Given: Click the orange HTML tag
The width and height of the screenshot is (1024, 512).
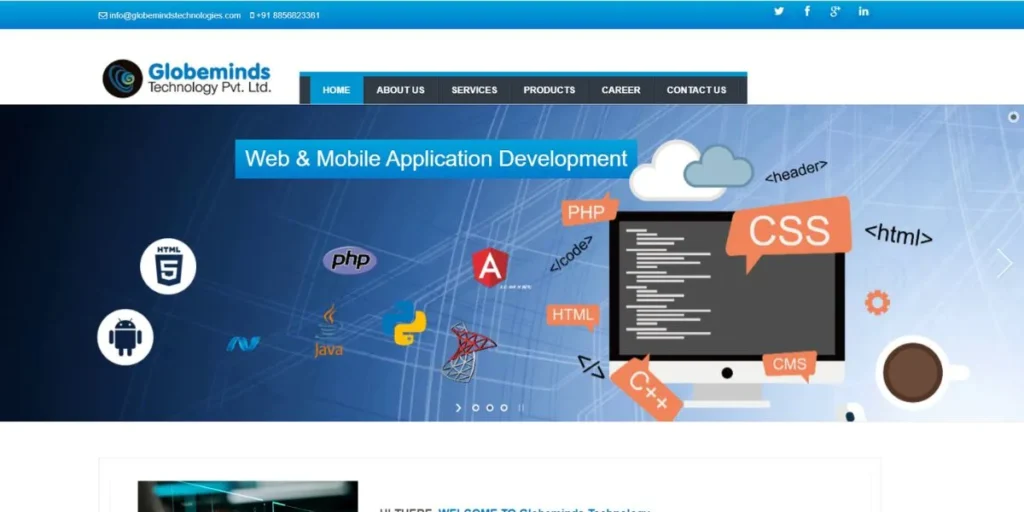Looking at the screenshot, I should (573, 316).
